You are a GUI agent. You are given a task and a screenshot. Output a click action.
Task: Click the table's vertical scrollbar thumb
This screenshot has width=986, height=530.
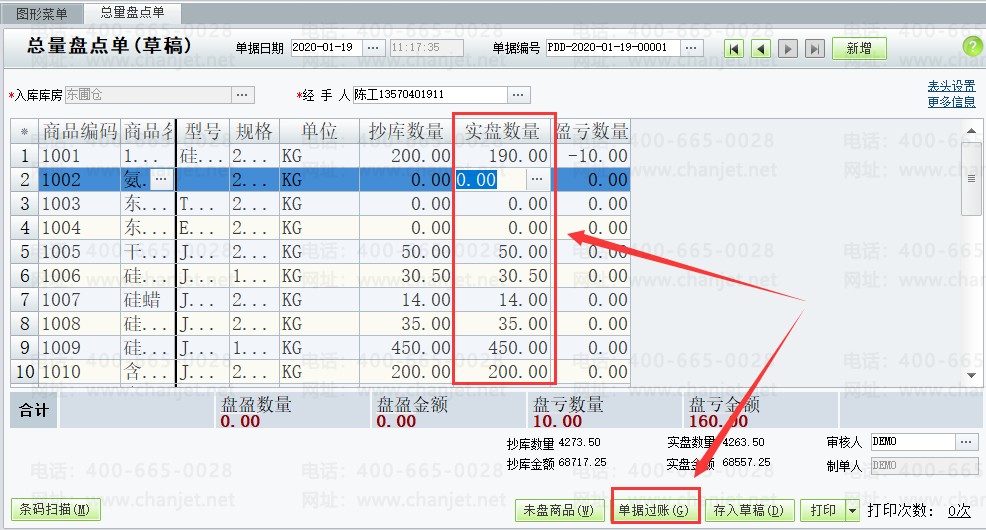tap(970, 177)
